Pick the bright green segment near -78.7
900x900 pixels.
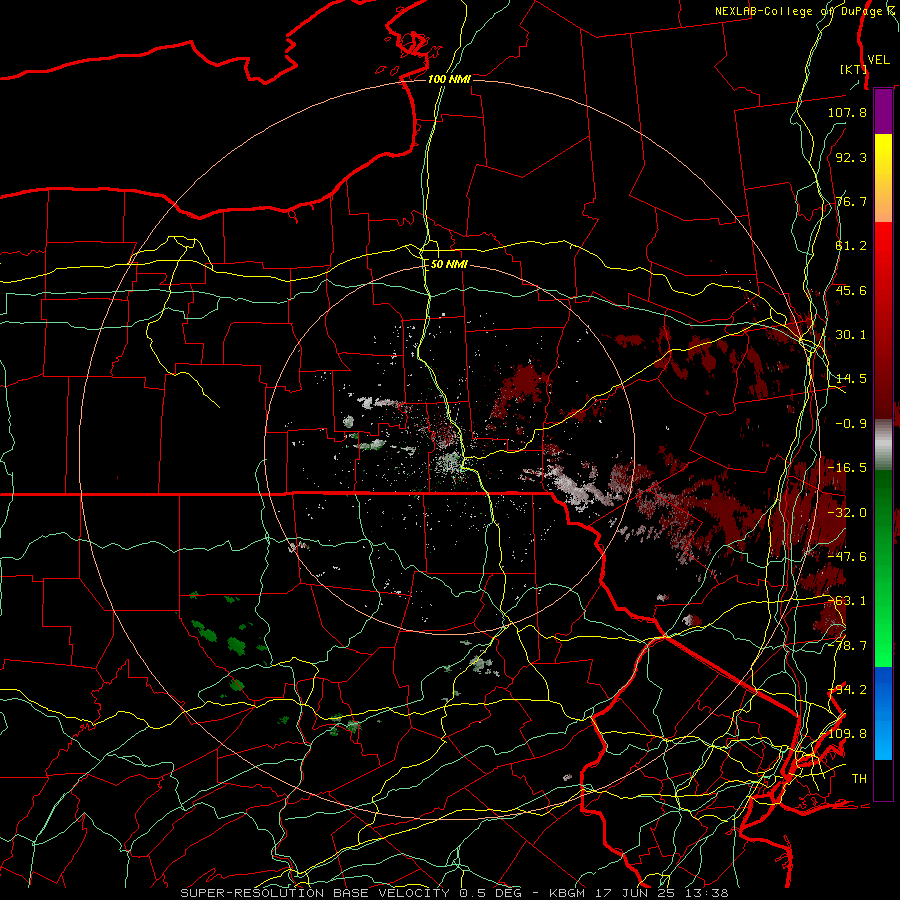[x=883, y=646]
